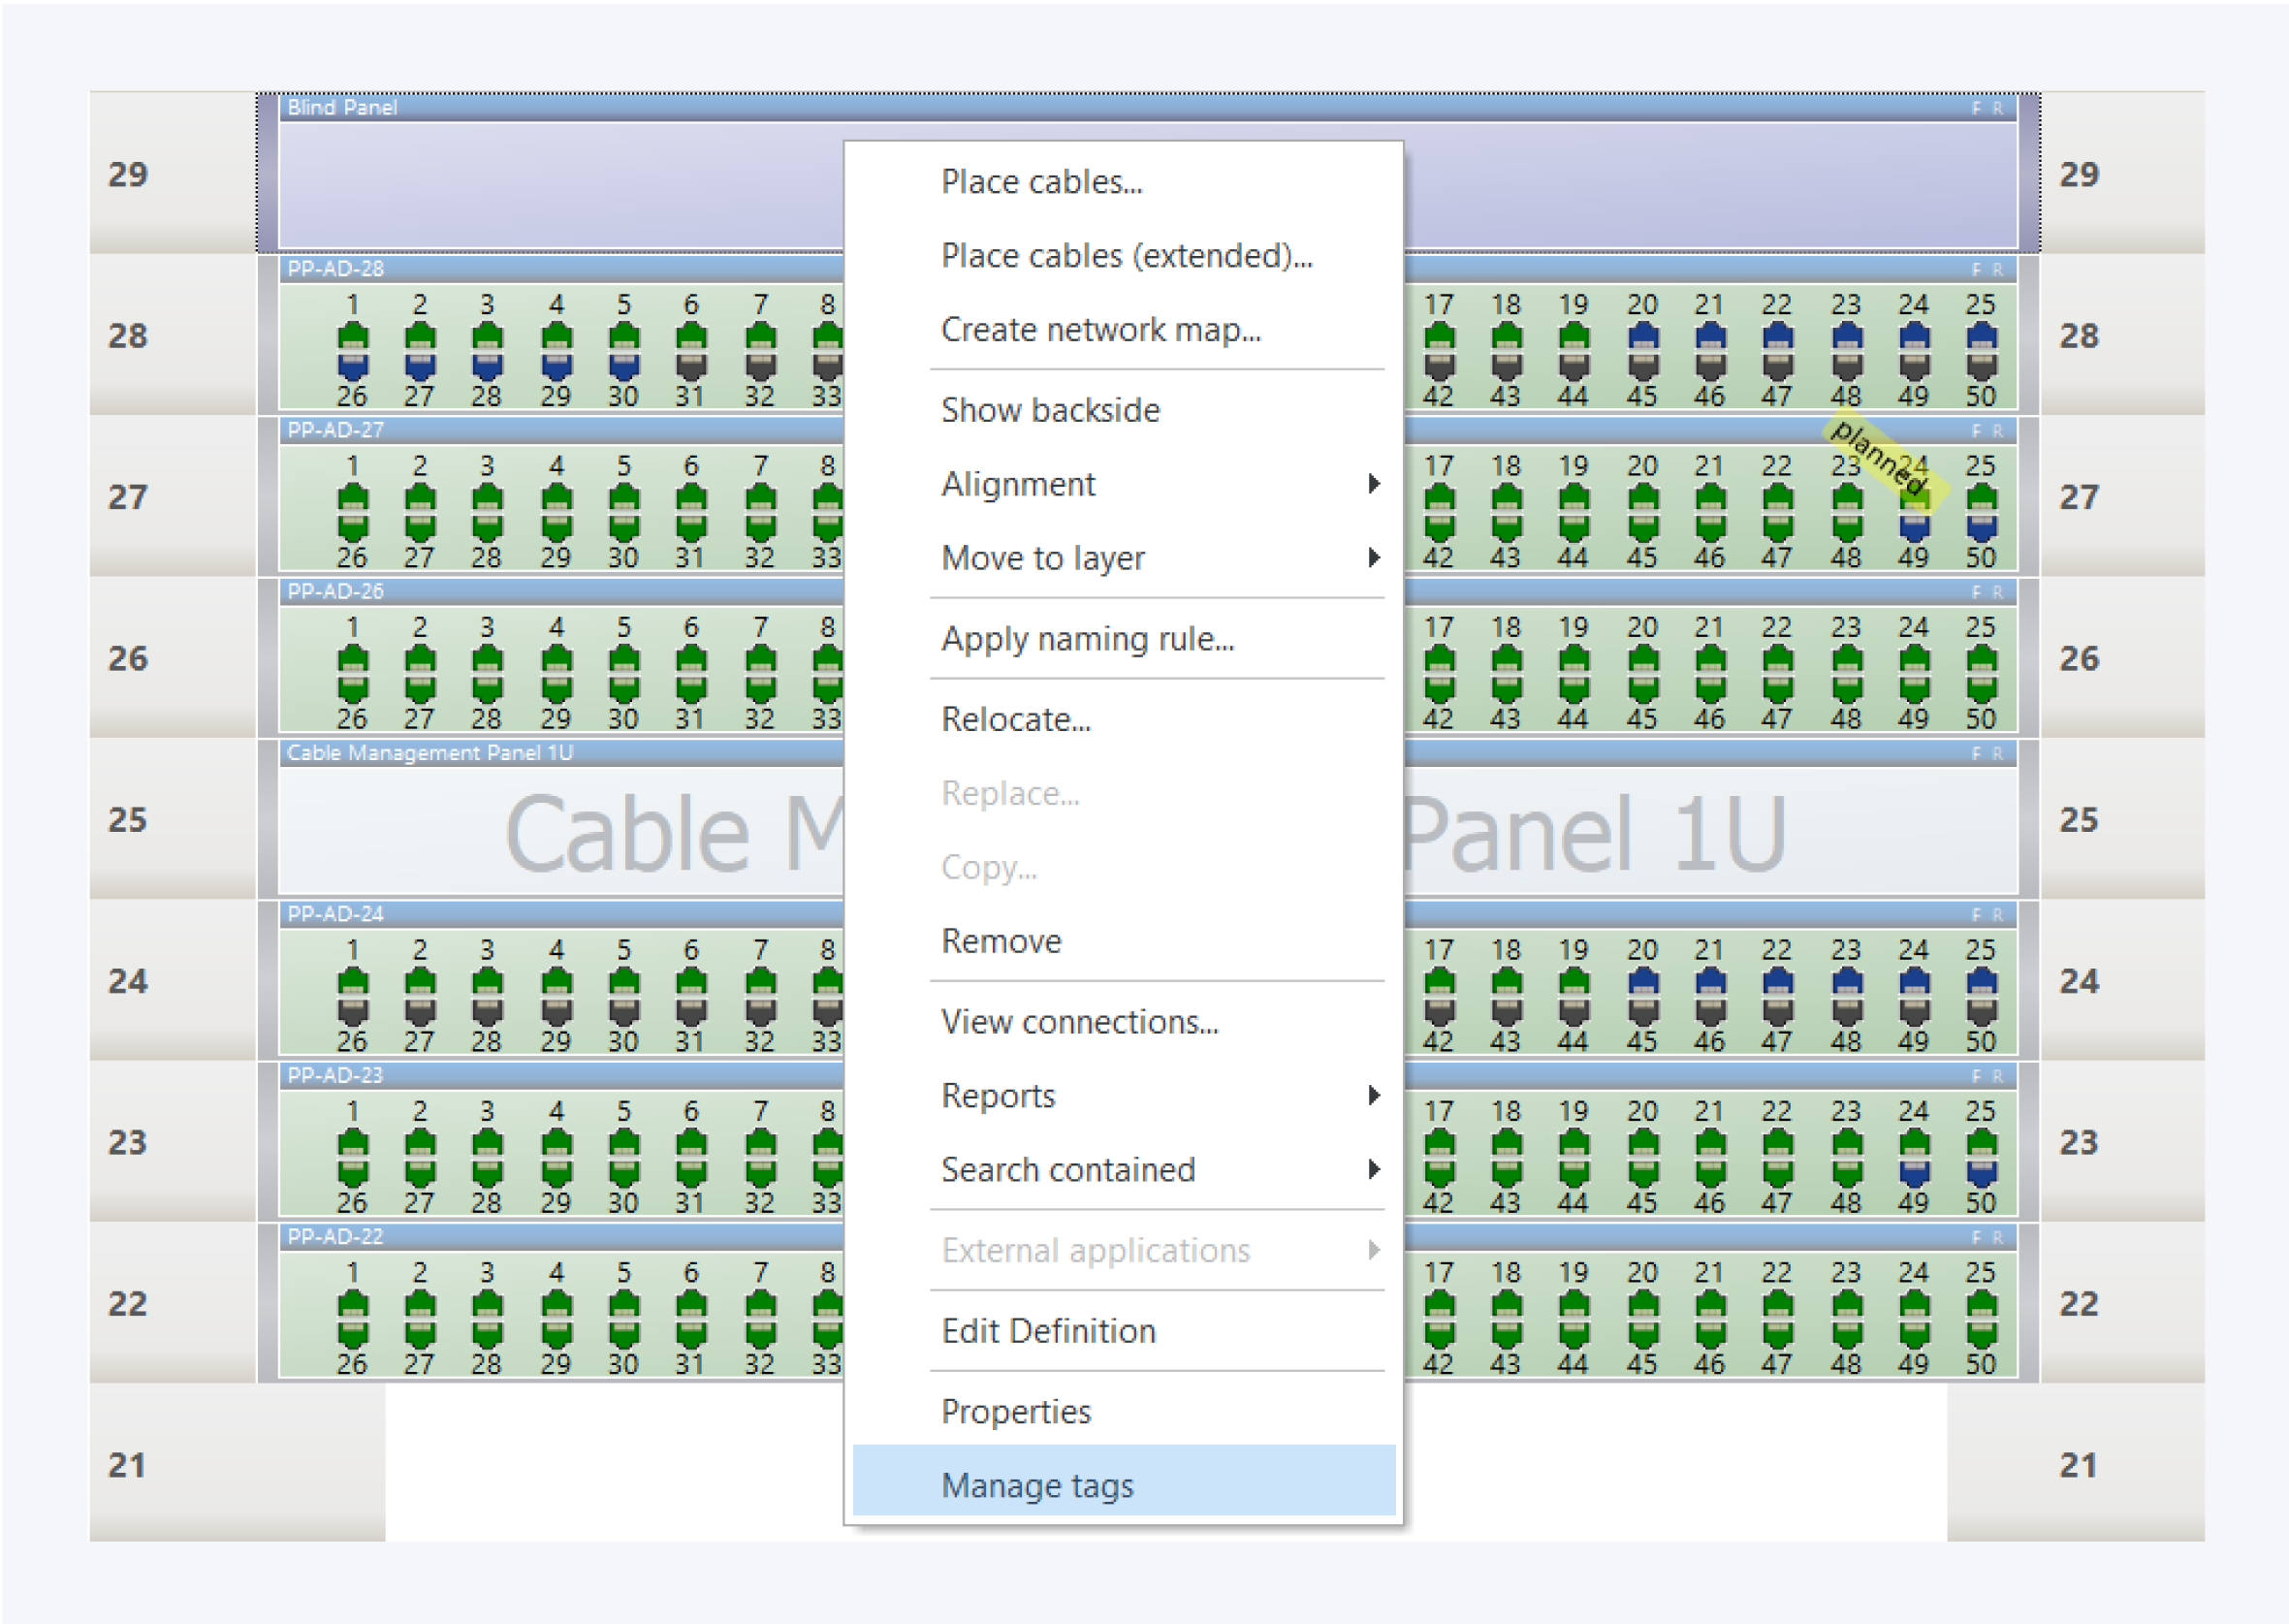Click port 50 on panel PP-AD-27

(x=1980, y=528)
